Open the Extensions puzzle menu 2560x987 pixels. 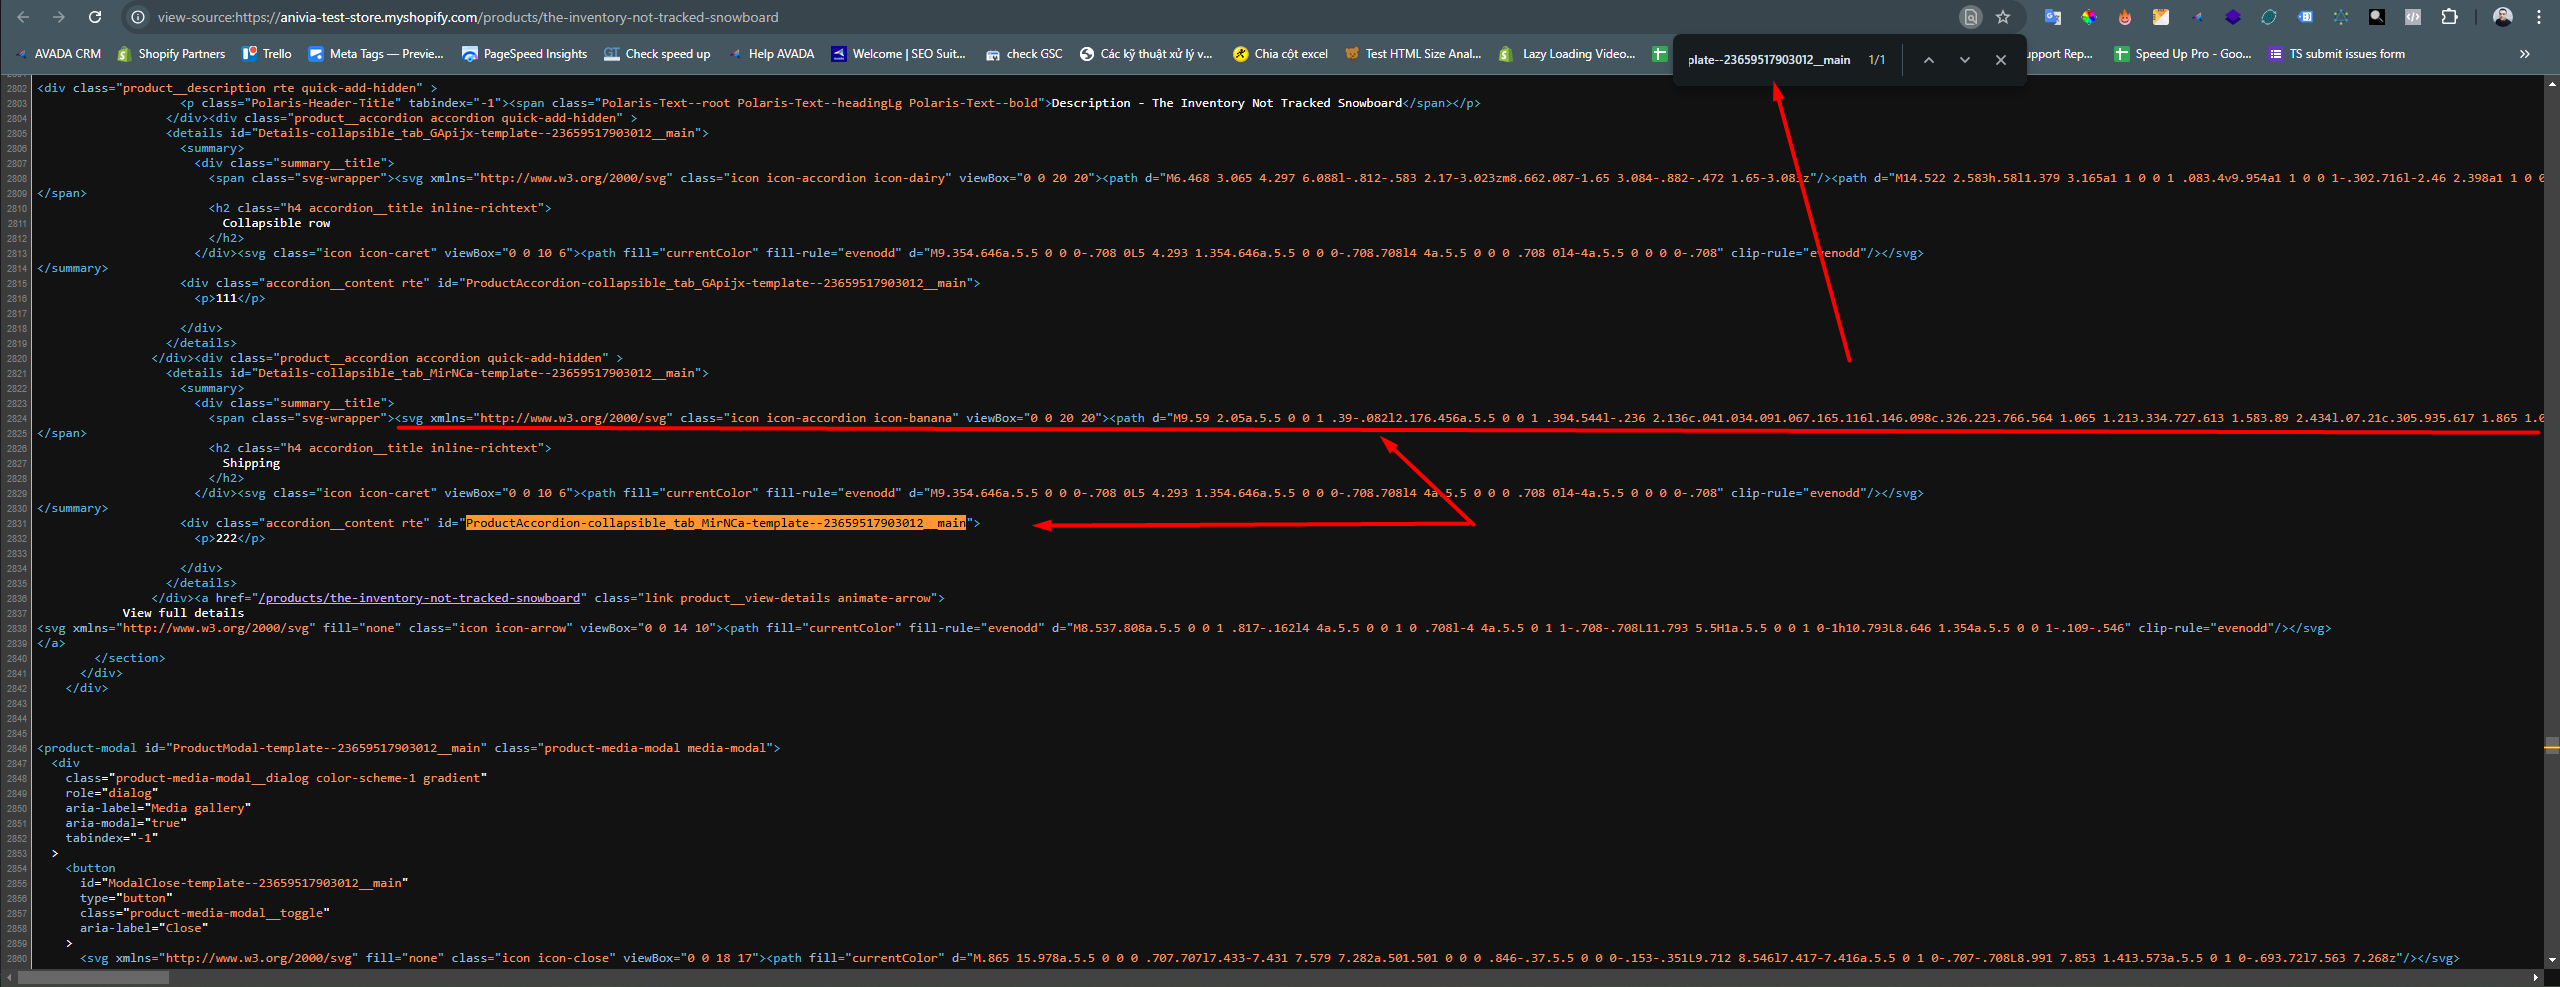pyautogui.click(x=2449, y=17)
